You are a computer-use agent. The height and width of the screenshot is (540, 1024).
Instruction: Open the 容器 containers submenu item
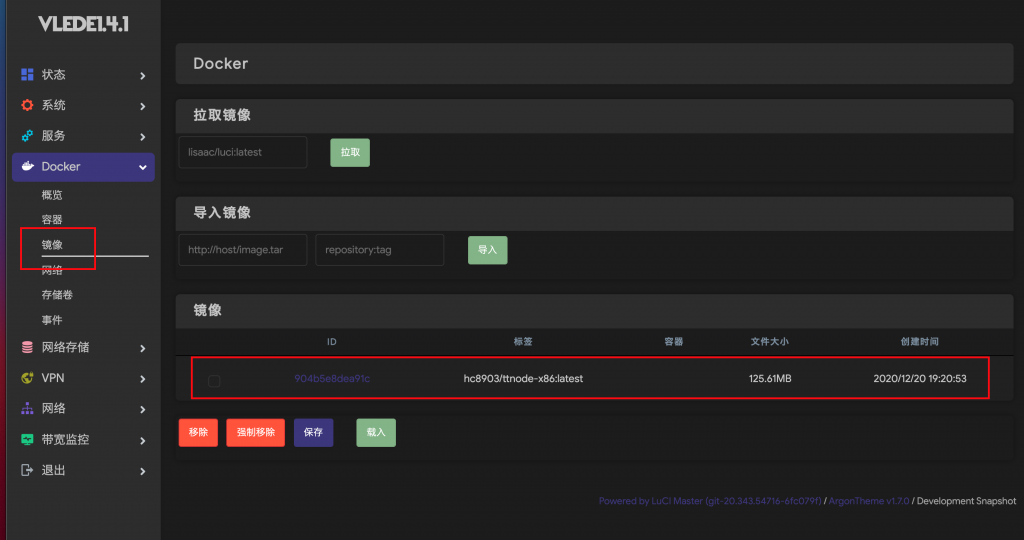(52, 220)
